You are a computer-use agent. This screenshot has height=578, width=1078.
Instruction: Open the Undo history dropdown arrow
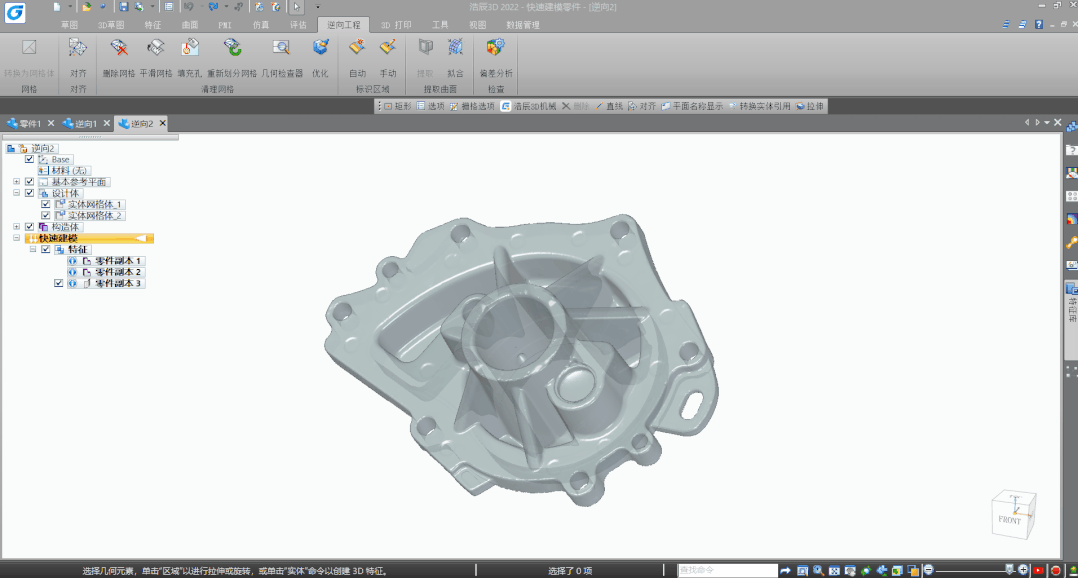(201, 7)
